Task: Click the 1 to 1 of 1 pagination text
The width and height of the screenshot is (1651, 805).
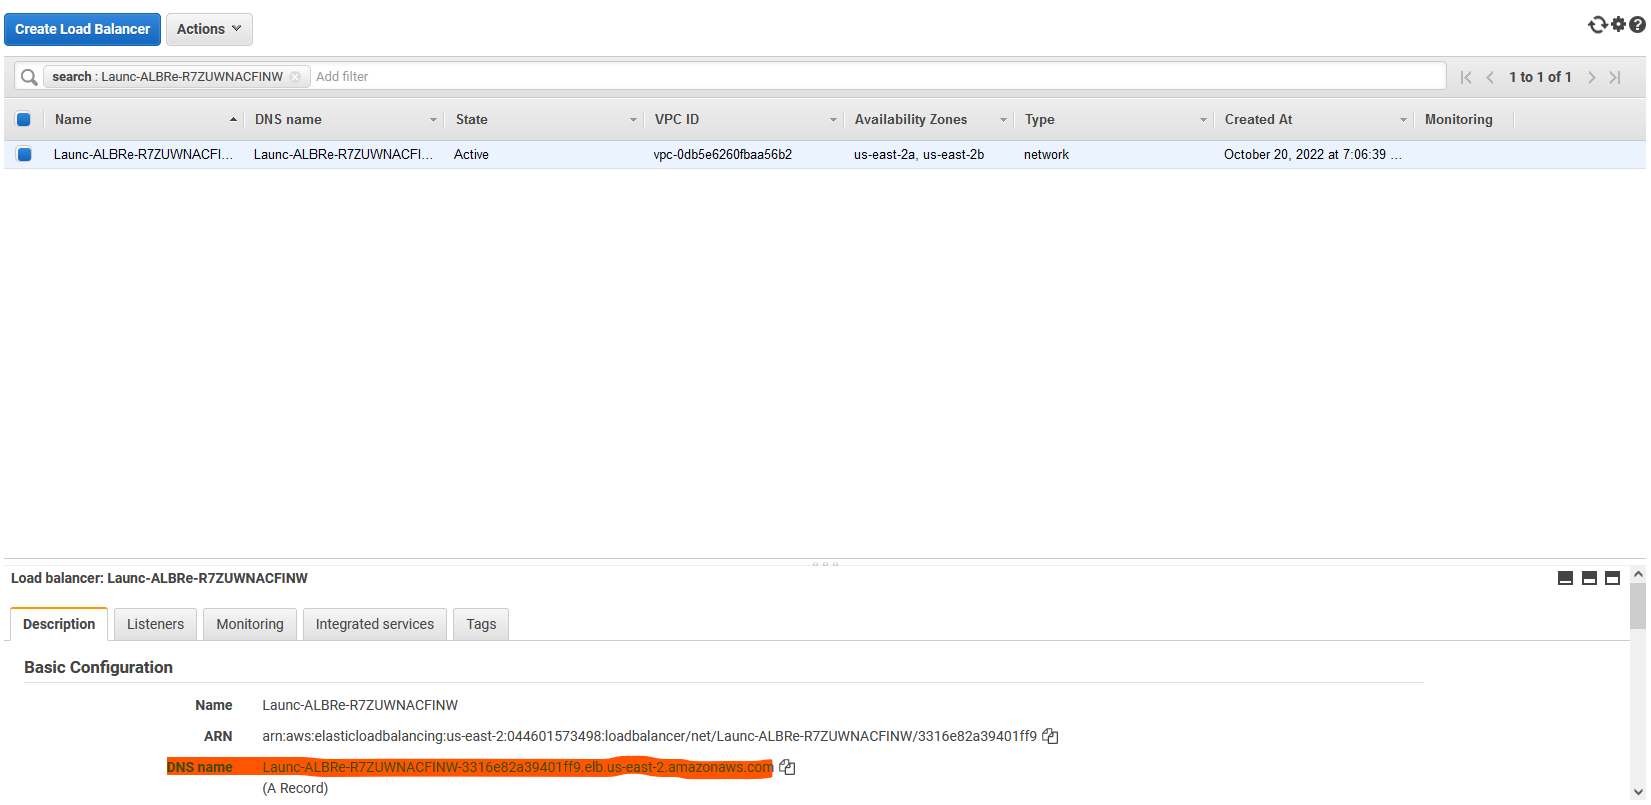Action: point(1540,77)
